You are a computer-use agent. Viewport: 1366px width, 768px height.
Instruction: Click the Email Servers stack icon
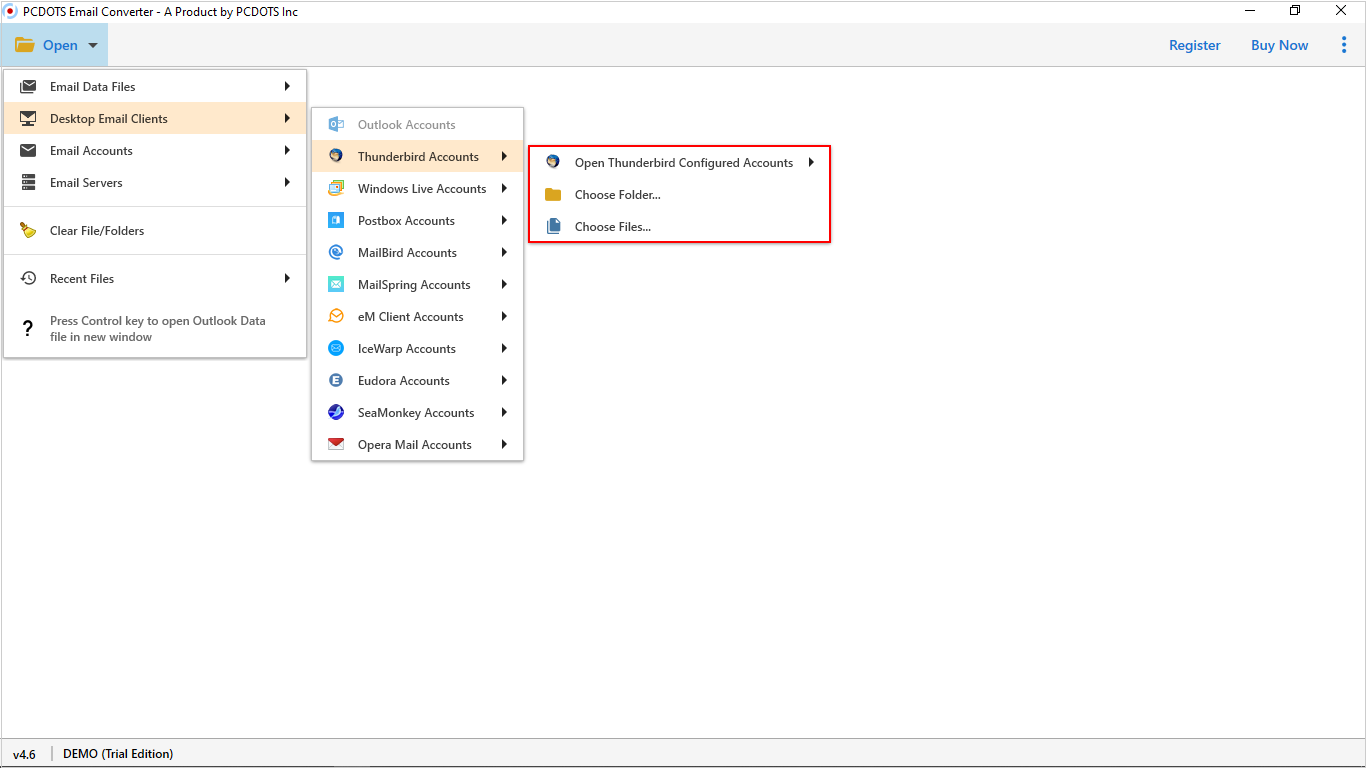coord(29,183)
